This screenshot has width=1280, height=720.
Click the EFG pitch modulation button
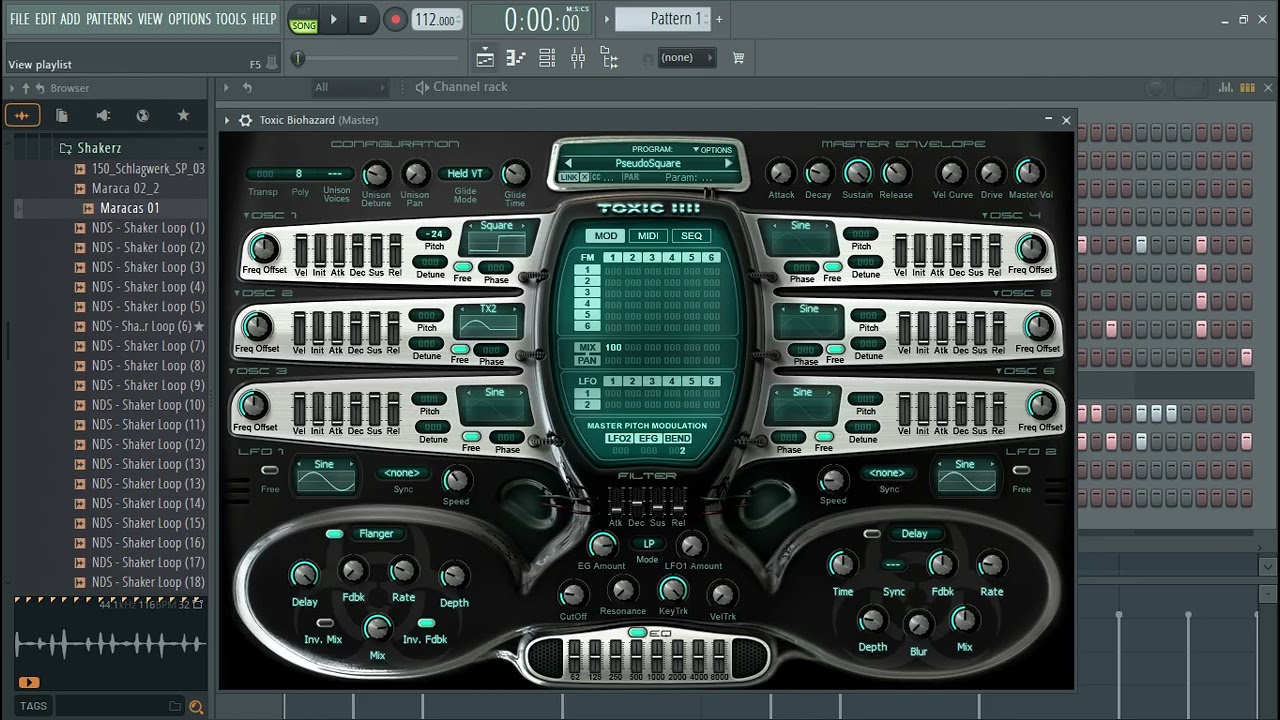pos(649,439)
